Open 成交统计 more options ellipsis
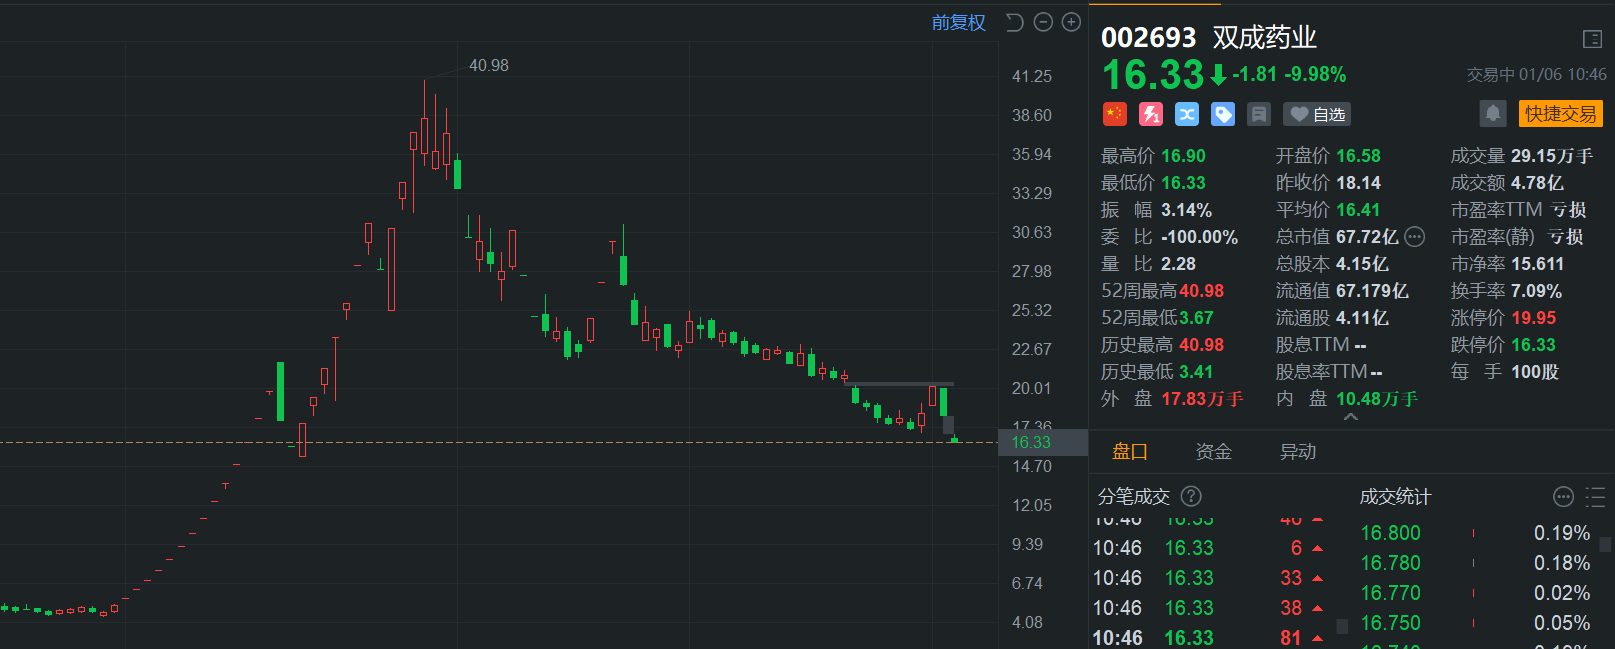 coord(1563,497)
